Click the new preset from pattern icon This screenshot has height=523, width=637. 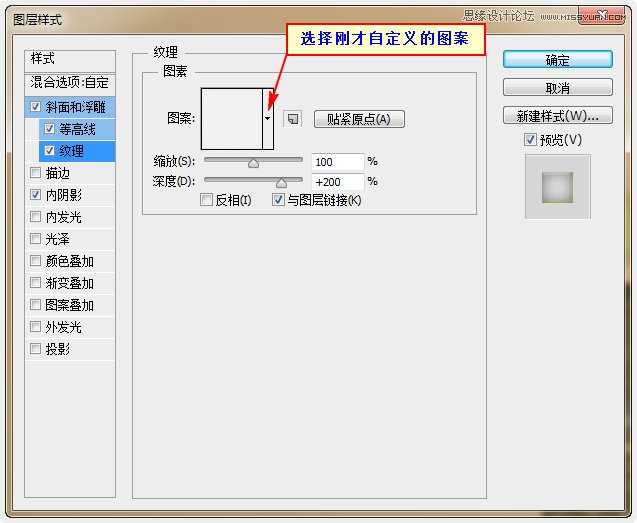click(292, 119)
